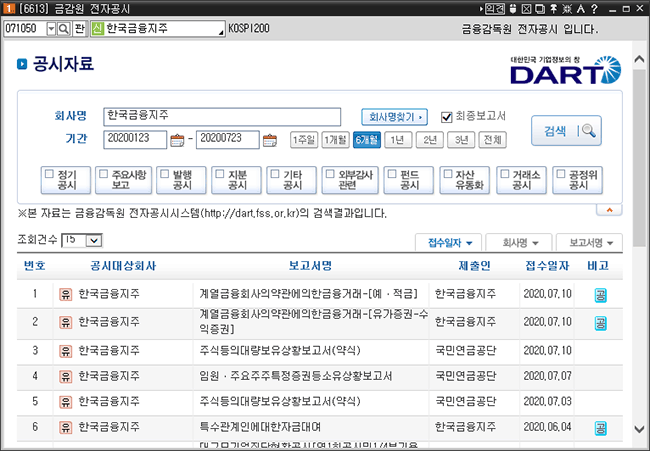Click the vertical scrollbar down arrow
The height and width of the screenshot is (451, 650).
click(x=639, y=429)
